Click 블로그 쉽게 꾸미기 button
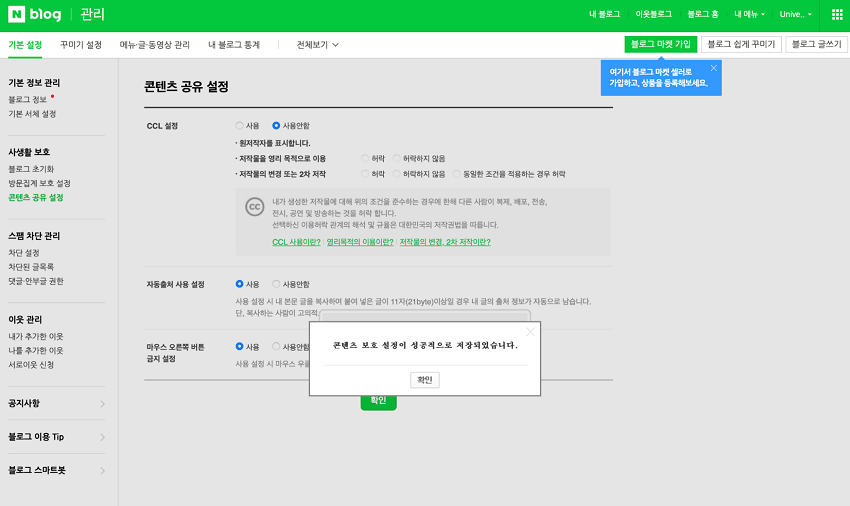 pos(741,44)
